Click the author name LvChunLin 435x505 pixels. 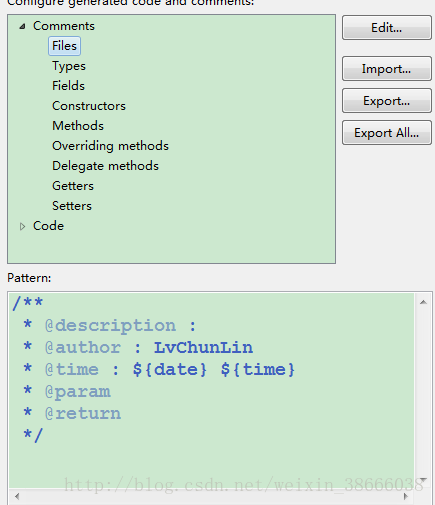pos(203,348)
